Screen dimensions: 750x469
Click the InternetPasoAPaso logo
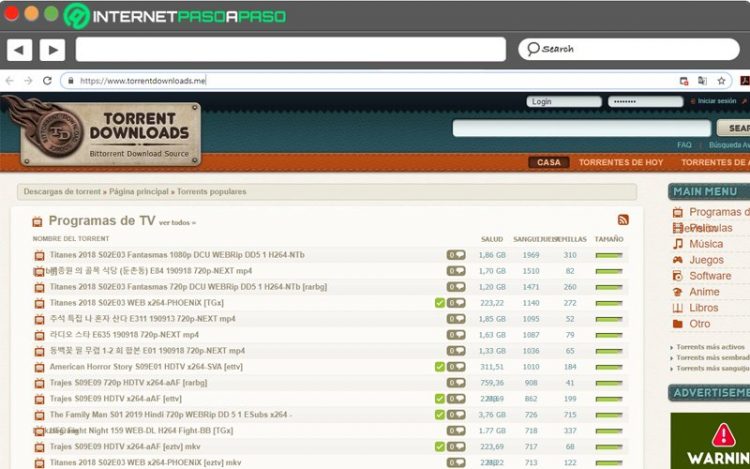coord(175,16)
